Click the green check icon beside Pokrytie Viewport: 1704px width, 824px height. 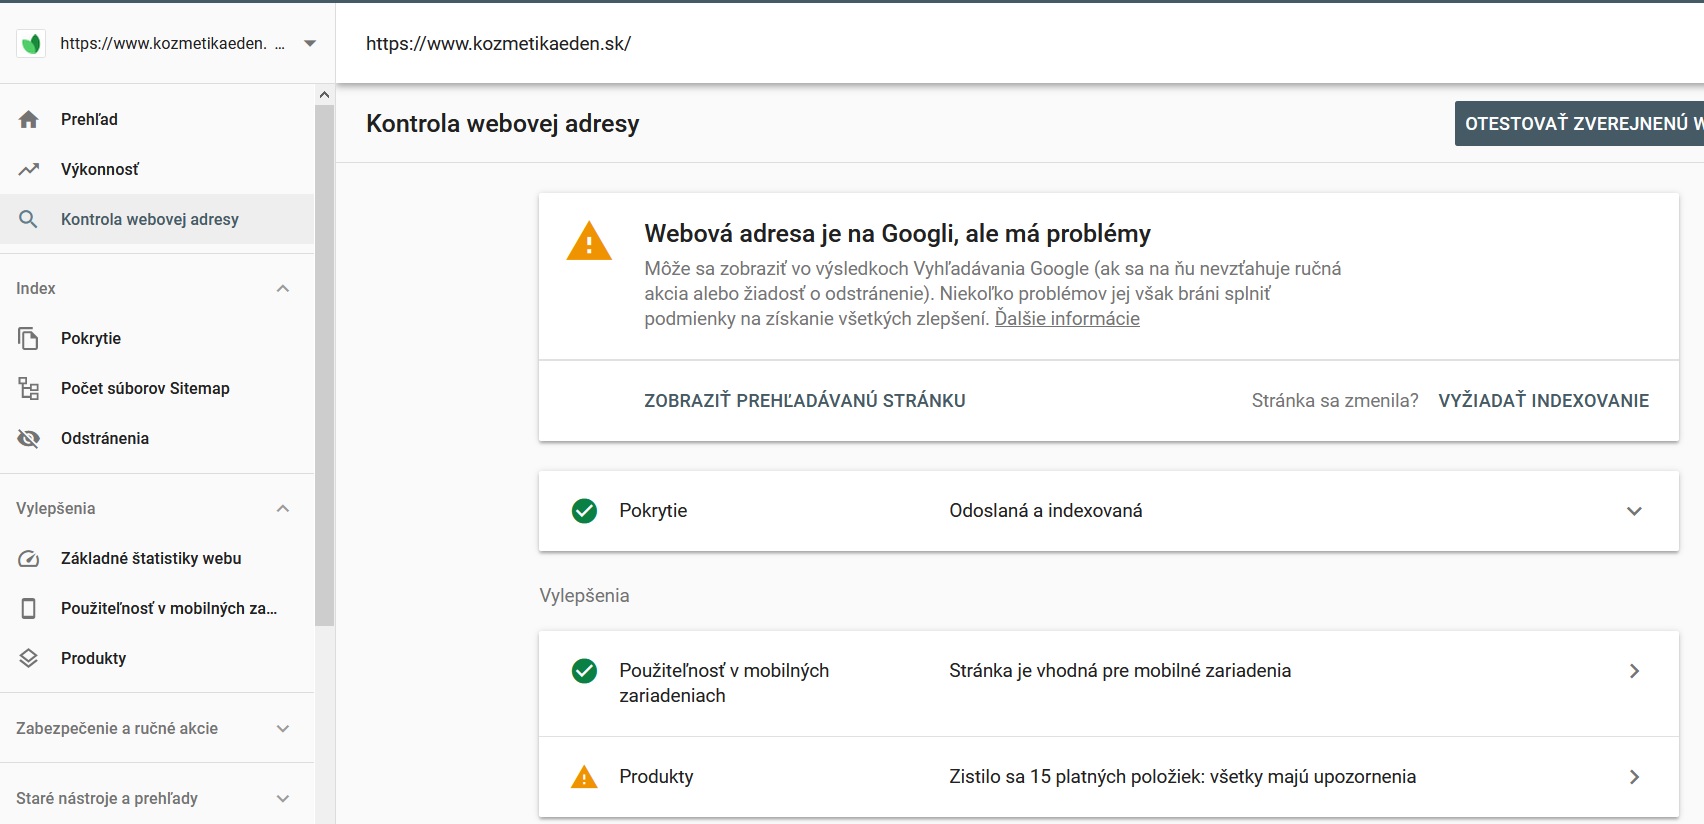[x=584, y=511]
